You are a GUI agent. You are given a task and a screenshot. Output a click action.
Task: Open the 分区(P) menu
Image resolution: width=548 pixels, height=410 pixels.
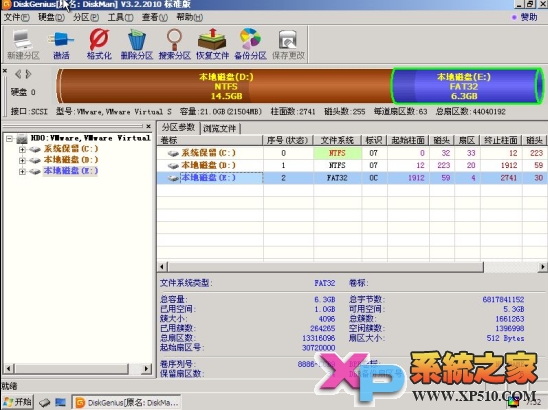86,17
